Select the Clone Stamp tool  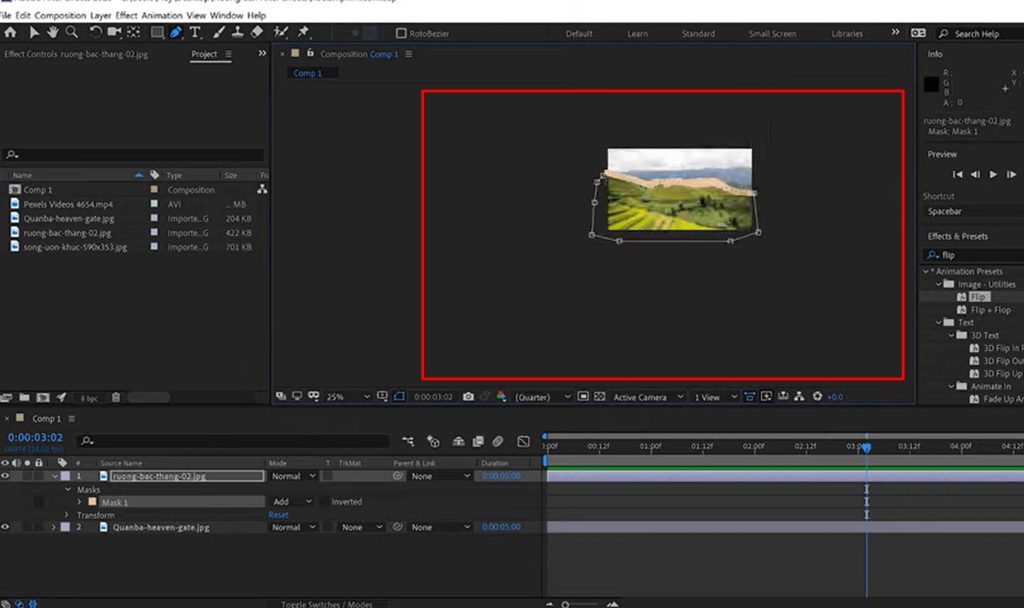point(237,33)
